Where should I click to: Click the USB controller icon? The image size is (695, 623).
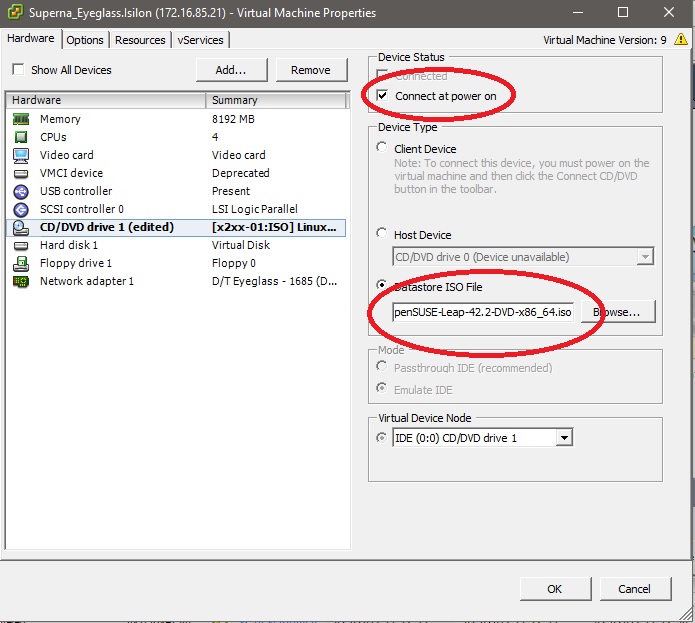(21, 191)
